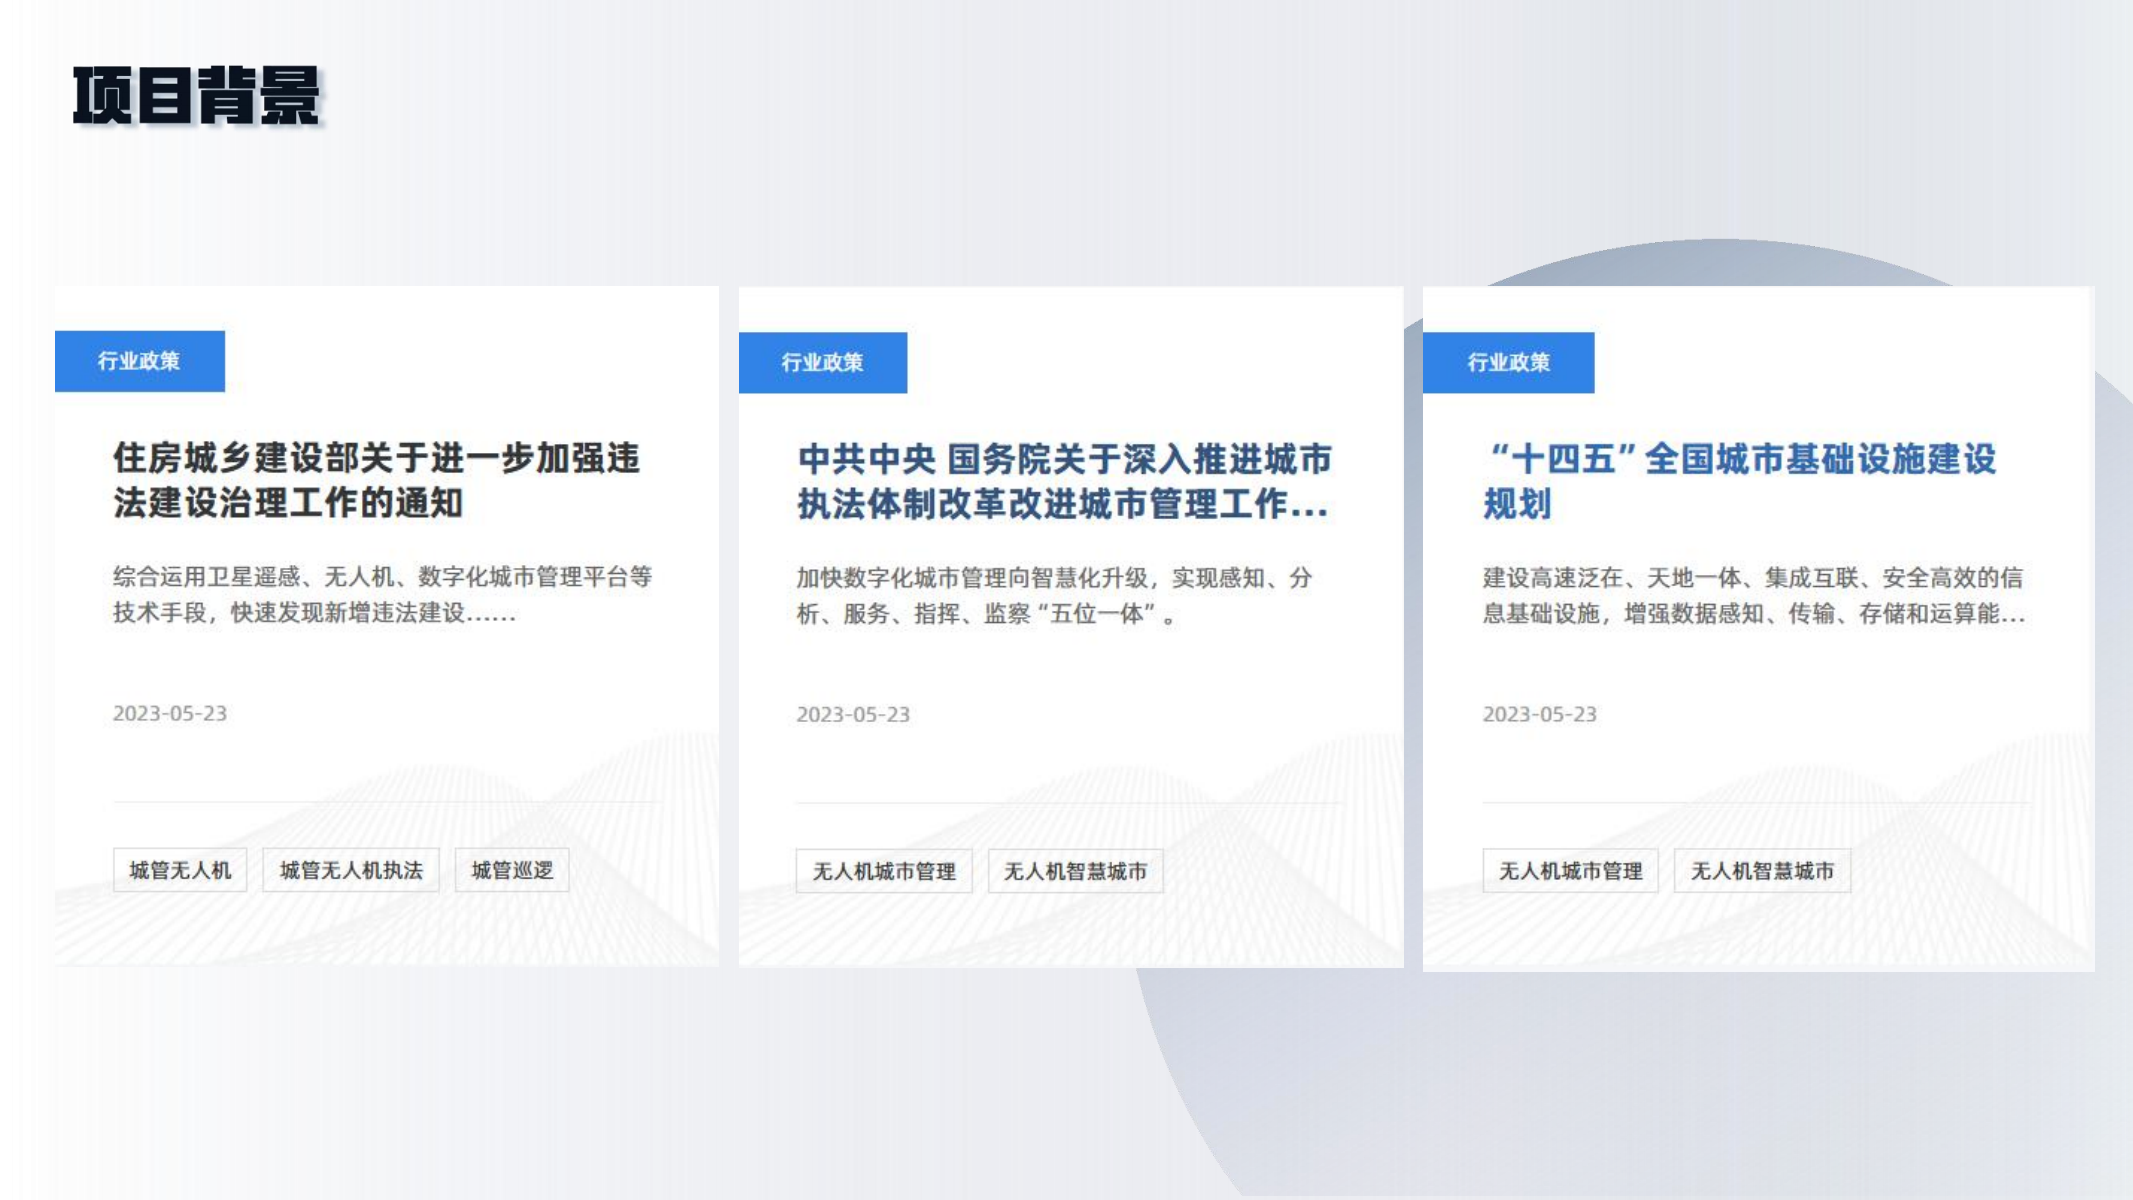Click 无人机智慧城市 tag on middle card
The width and height of the screenshot is (2133, 1200).
tap(1075, 871)
